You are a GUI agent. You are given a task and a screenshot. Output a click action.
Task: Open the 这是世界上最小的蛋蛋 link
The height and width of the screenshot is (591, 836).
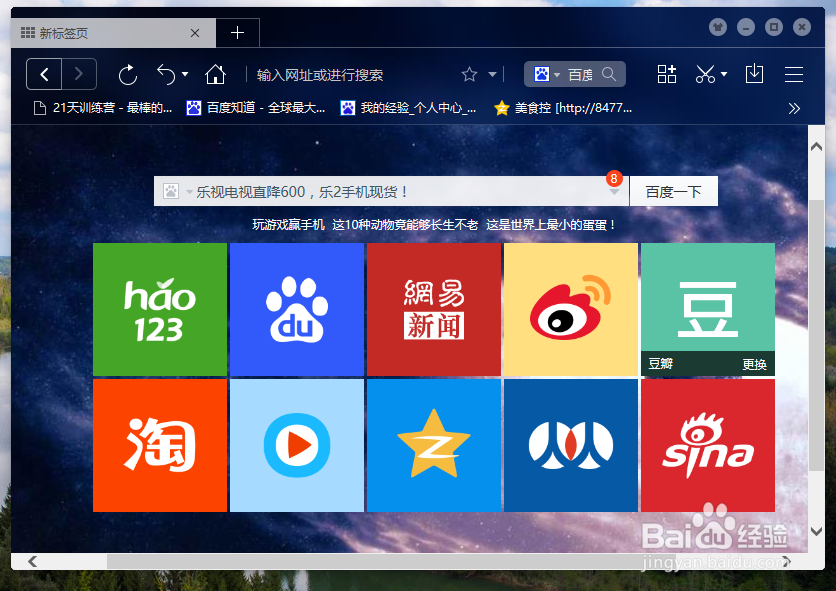coord(551,225)
